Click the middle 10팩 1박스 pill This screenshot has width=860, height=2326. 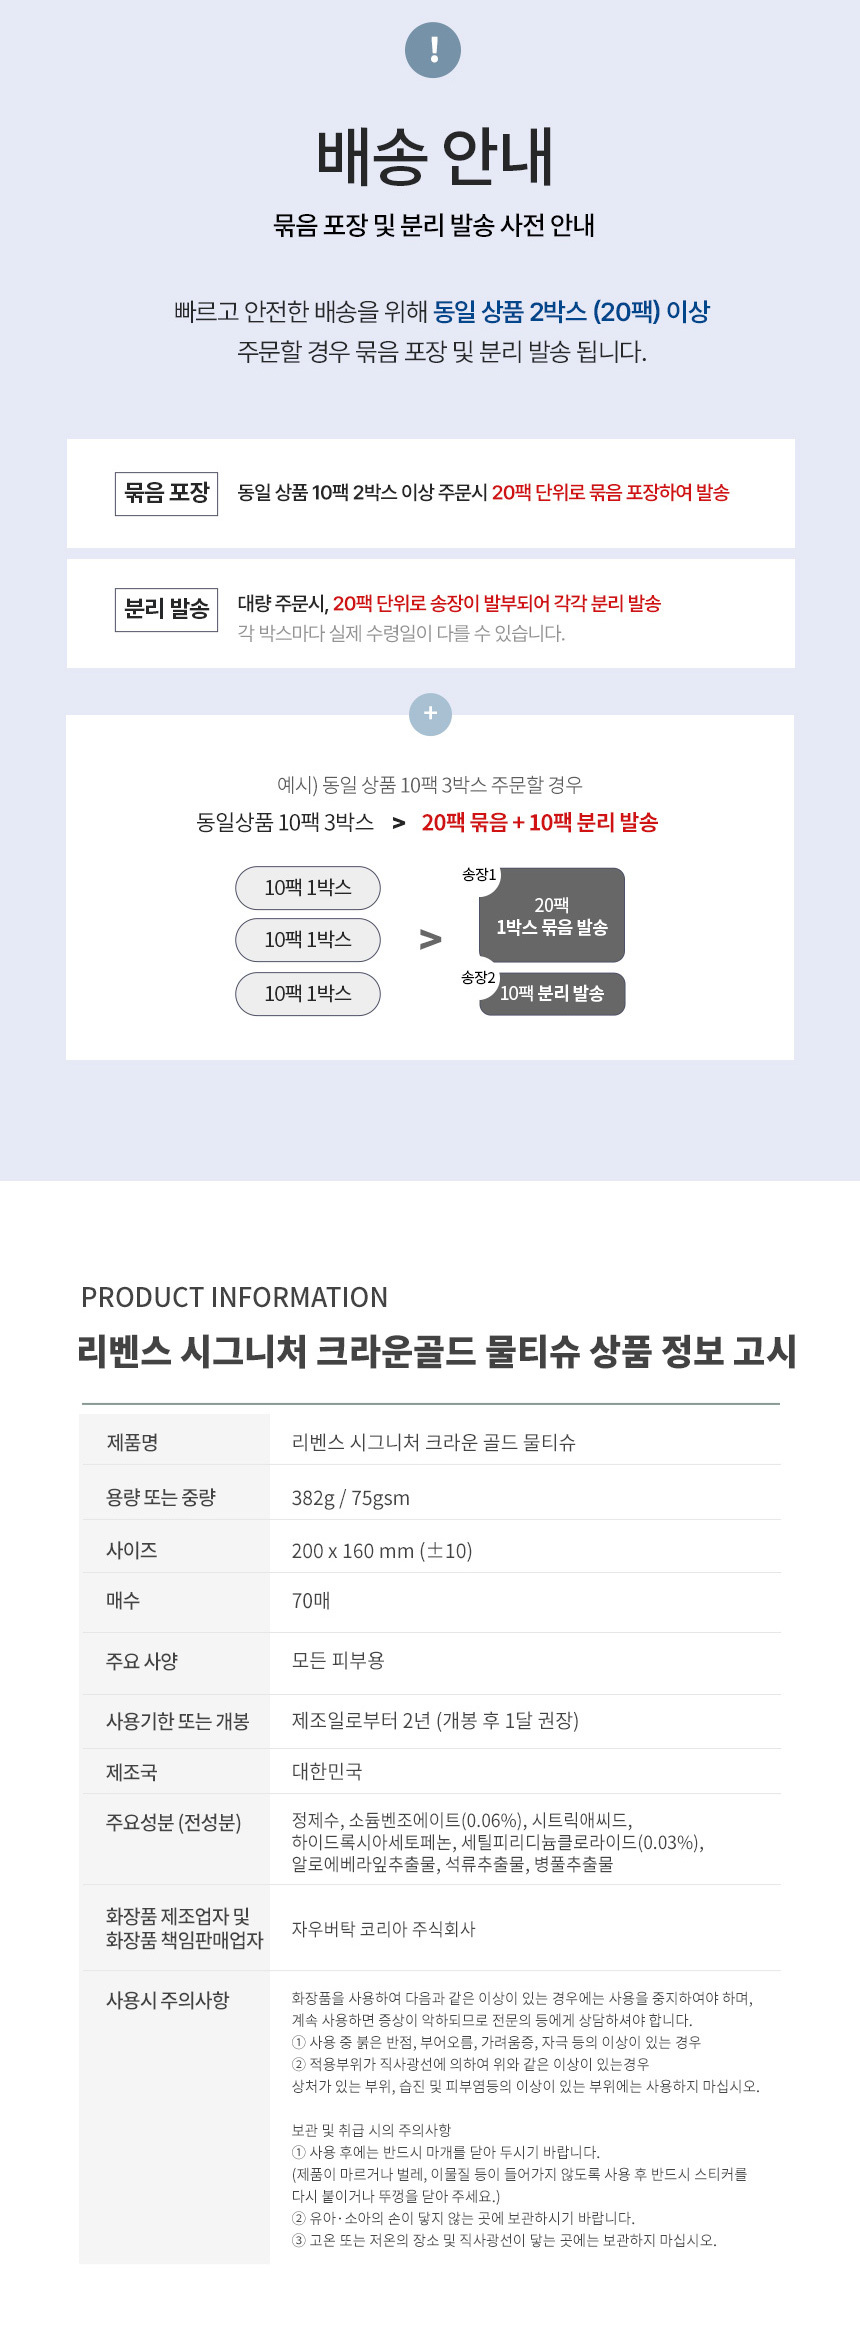tap(308, 940)
